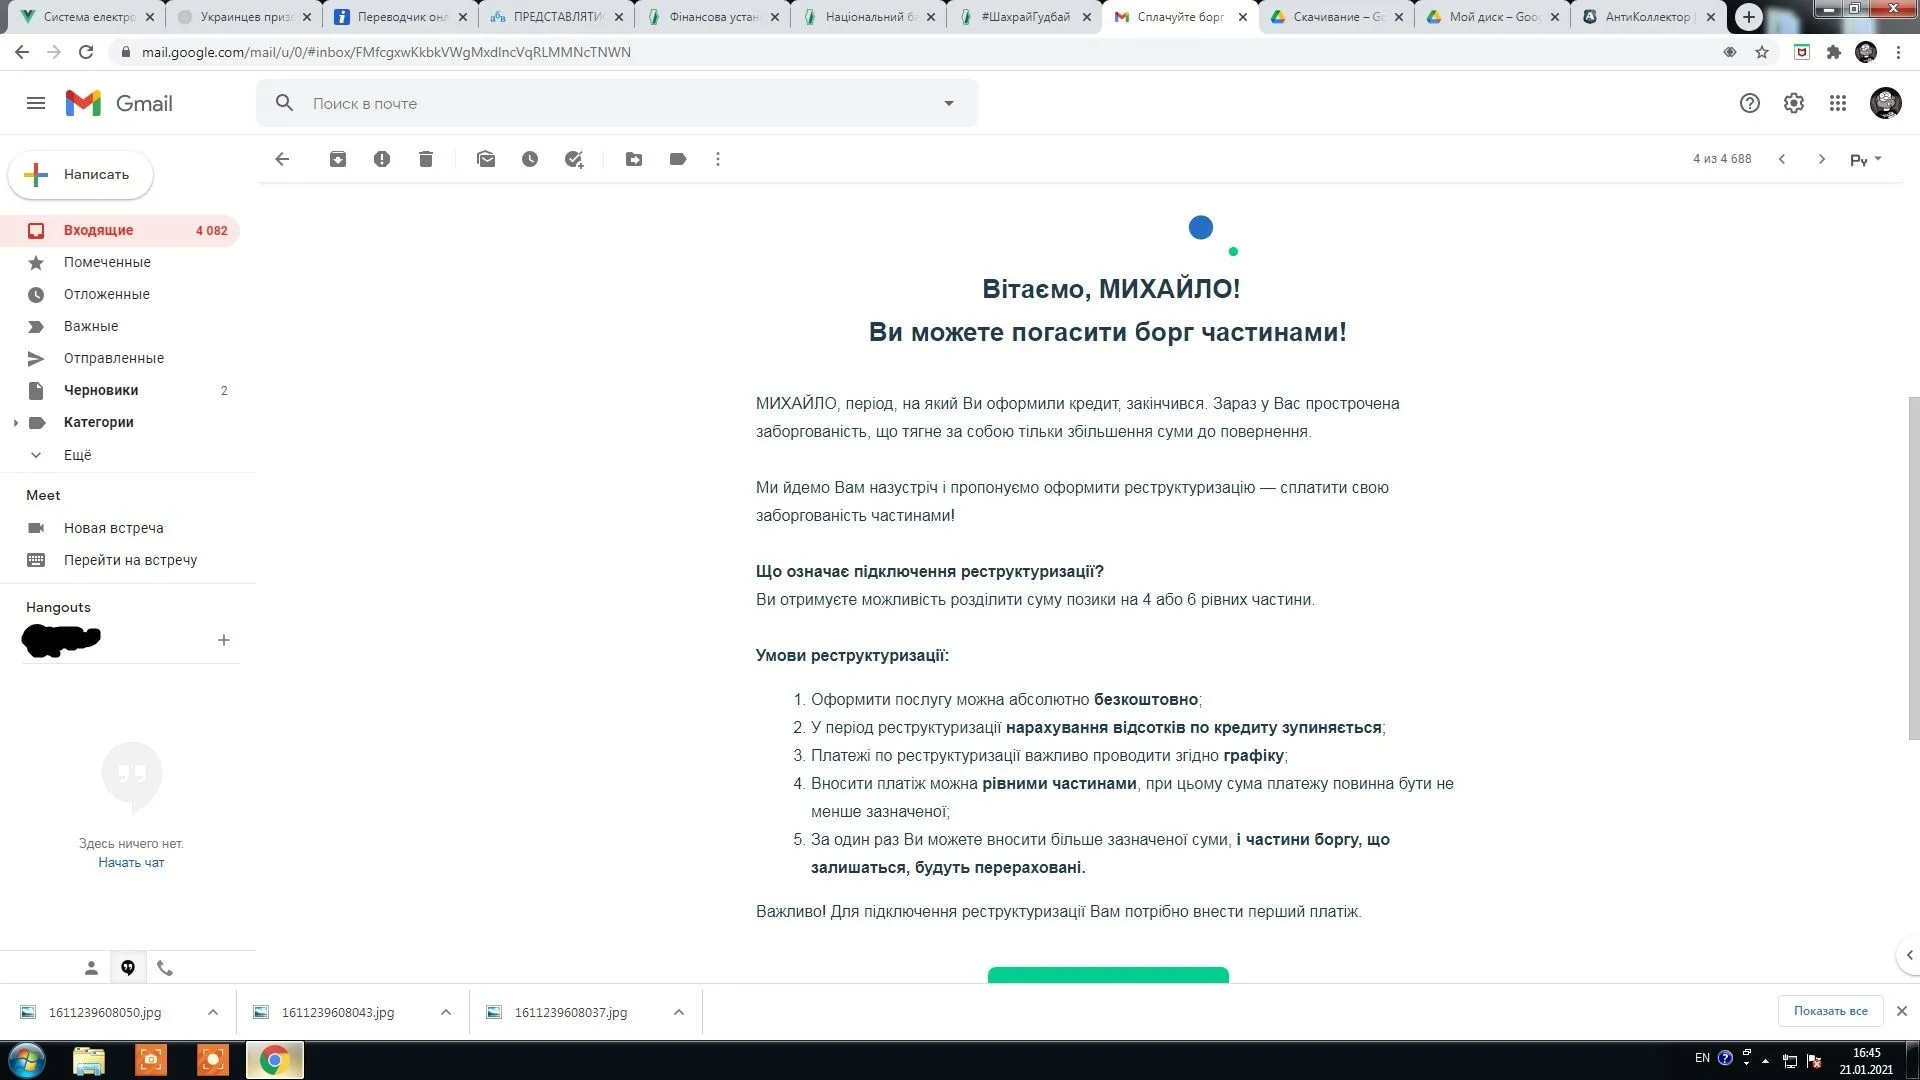Viewport: 1920px width, 1080px height.
Task: Switch to the АнтиКоллектор browser tab
Action: click(1646, 17)
